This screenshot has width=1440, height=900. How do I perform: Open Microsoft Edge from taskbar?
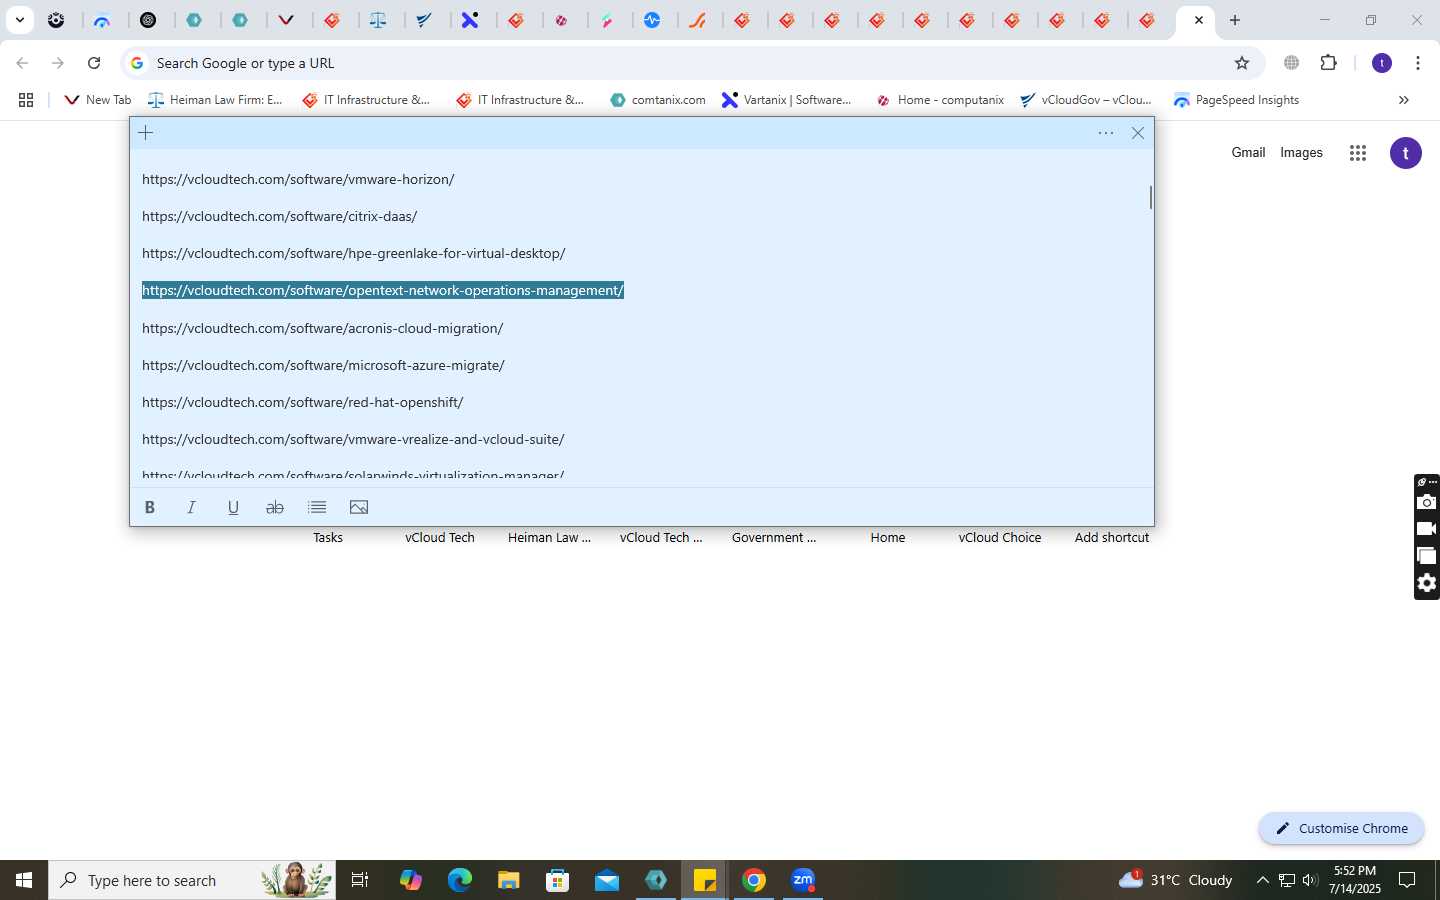459,880
